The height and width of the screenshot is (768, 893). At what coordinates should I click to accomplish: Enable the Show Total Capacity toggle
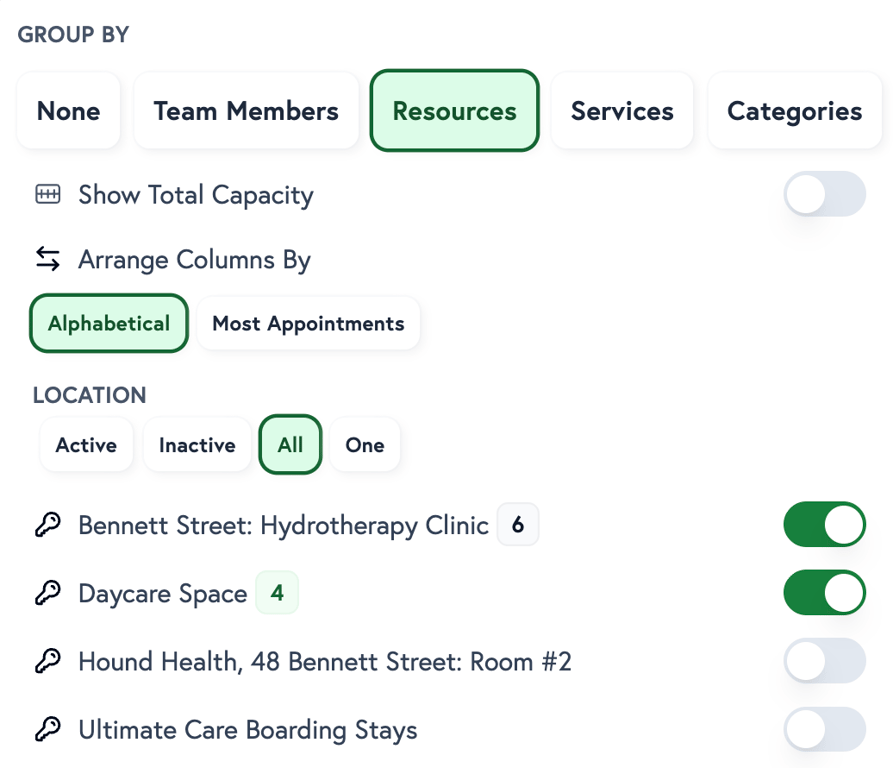tap(824, 194)
